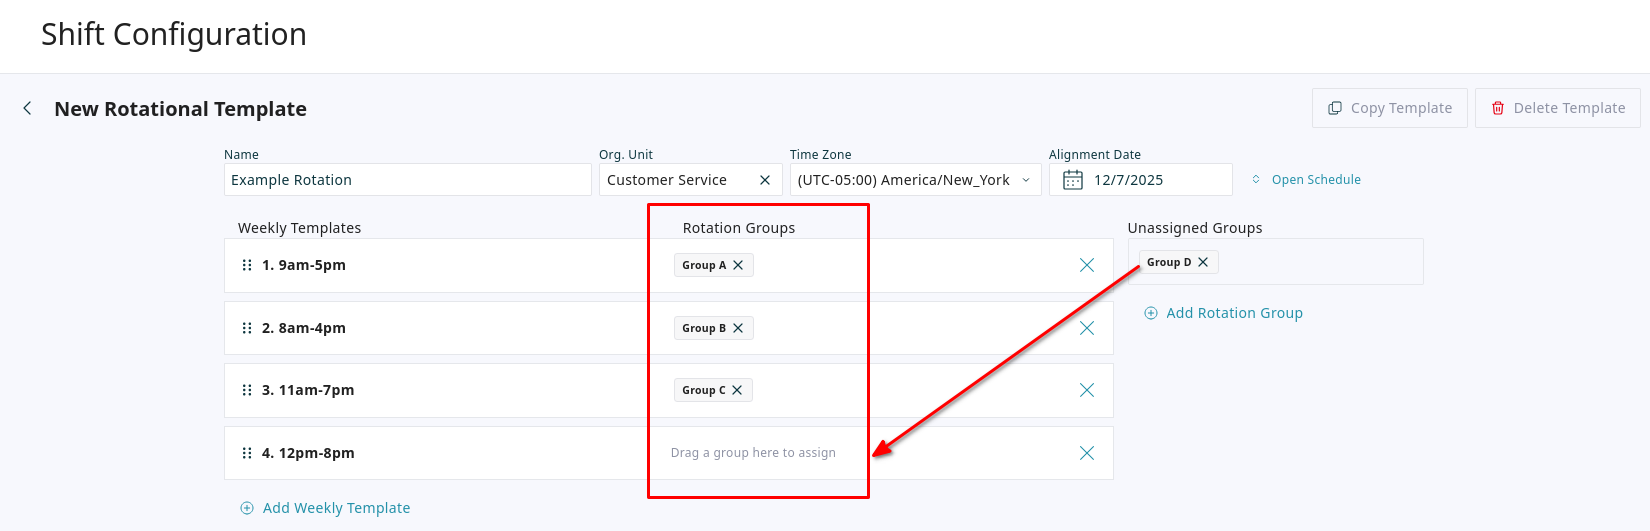Remove Group B from rotation

(738, 328)
